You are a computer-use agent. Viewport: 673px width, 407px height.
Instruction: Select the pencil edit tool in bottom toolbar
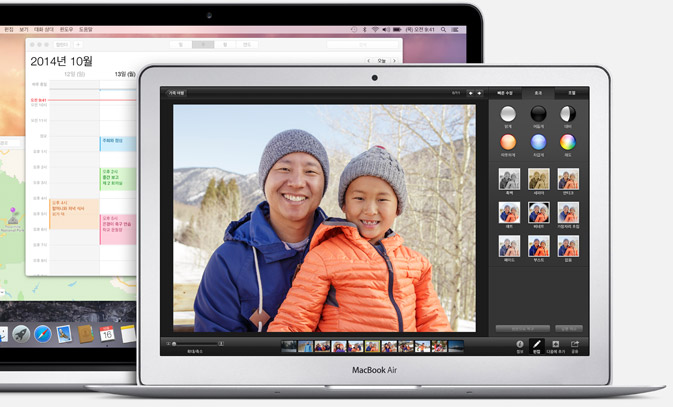pos(537,346)
